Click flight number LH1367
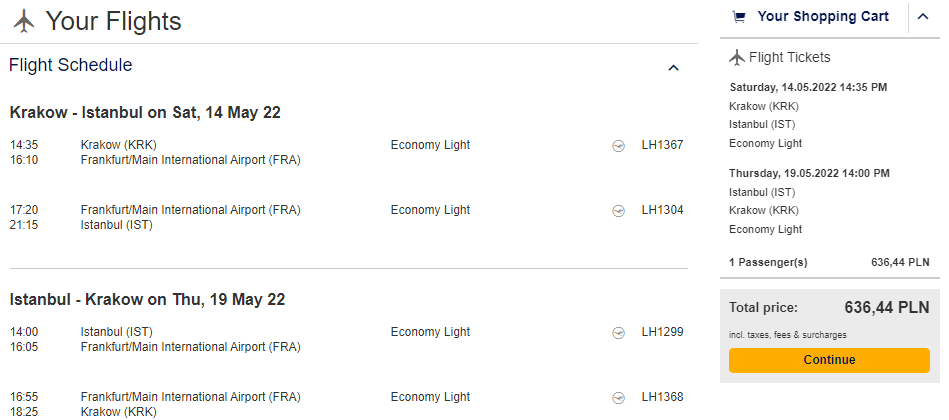Image resolution: width=949 pixels, height=420 pixels. [x=662, y=145]
